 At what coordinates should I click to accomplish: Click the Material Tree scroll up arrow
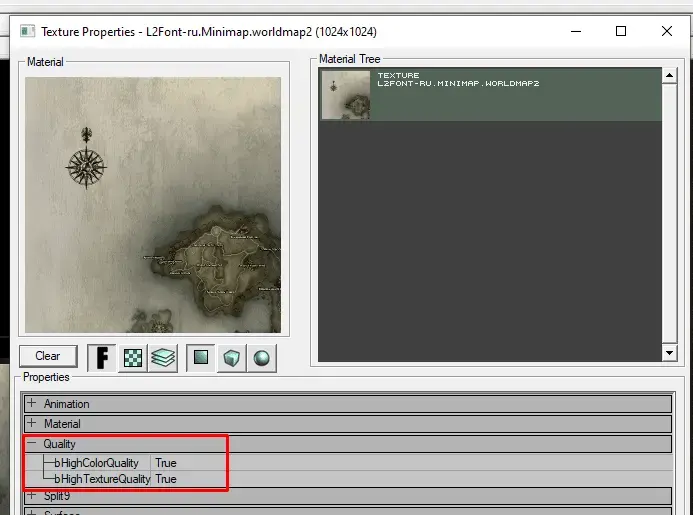(670, 76)
